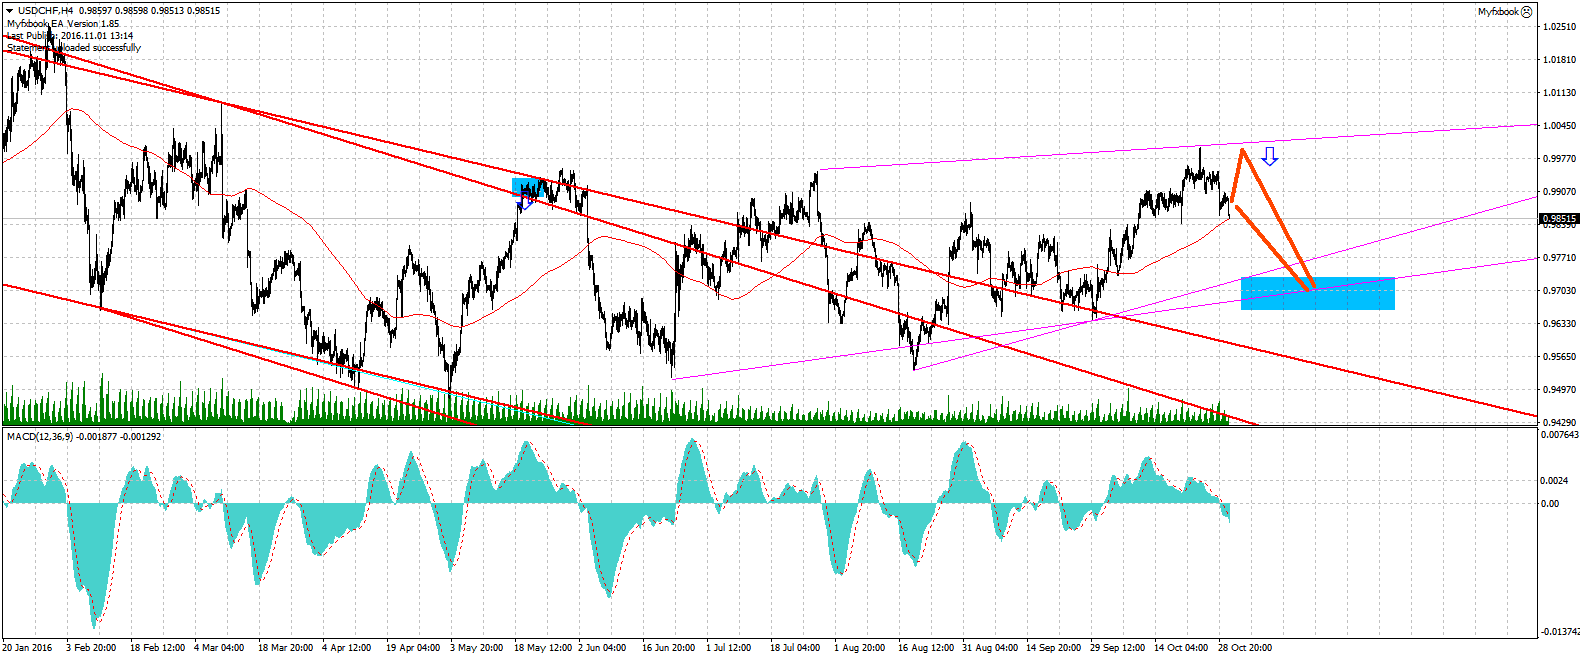Click the MACD(12,36,9) indicator label

coord(84,437)
